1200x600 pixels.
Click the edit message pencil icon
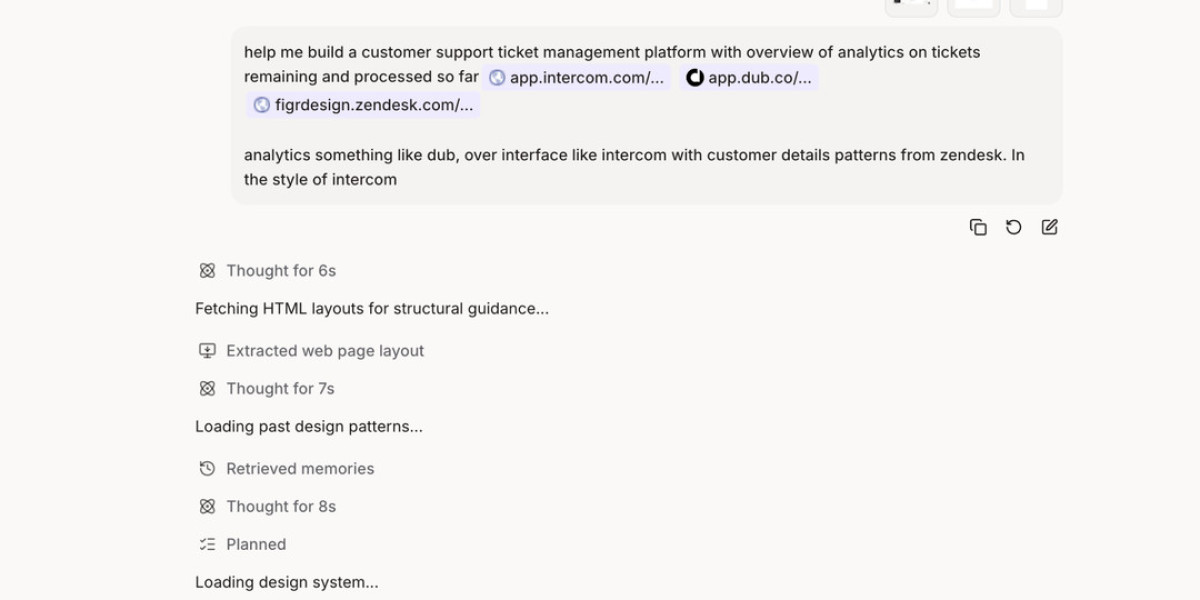click(x=1049, y=227)
